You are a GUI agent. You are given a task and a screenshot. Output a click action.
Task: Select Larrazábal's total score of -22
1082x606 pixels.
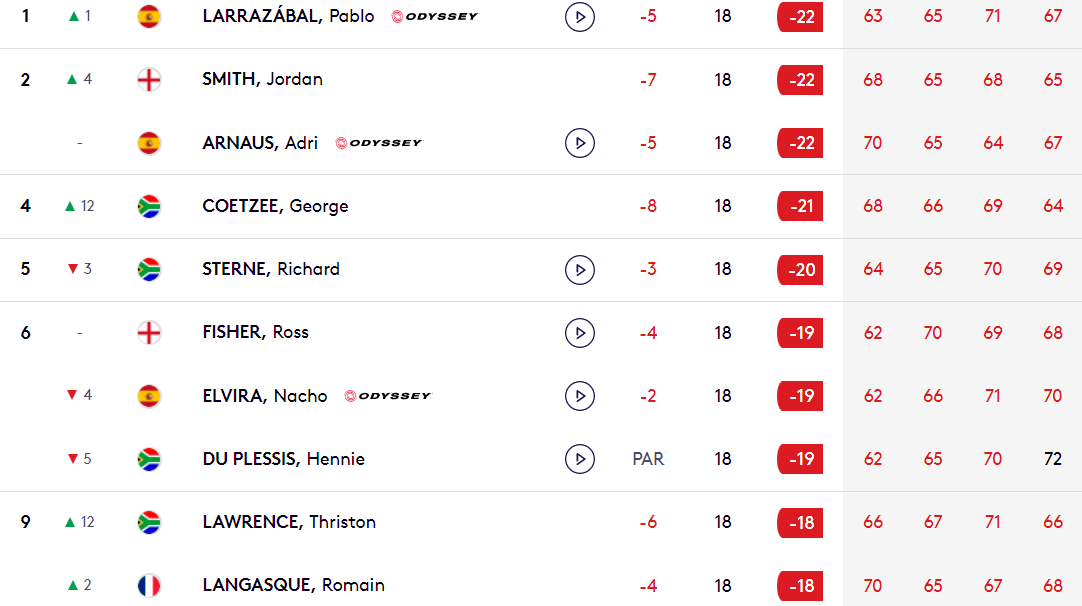pyautogui.click(x=800, y=17)
